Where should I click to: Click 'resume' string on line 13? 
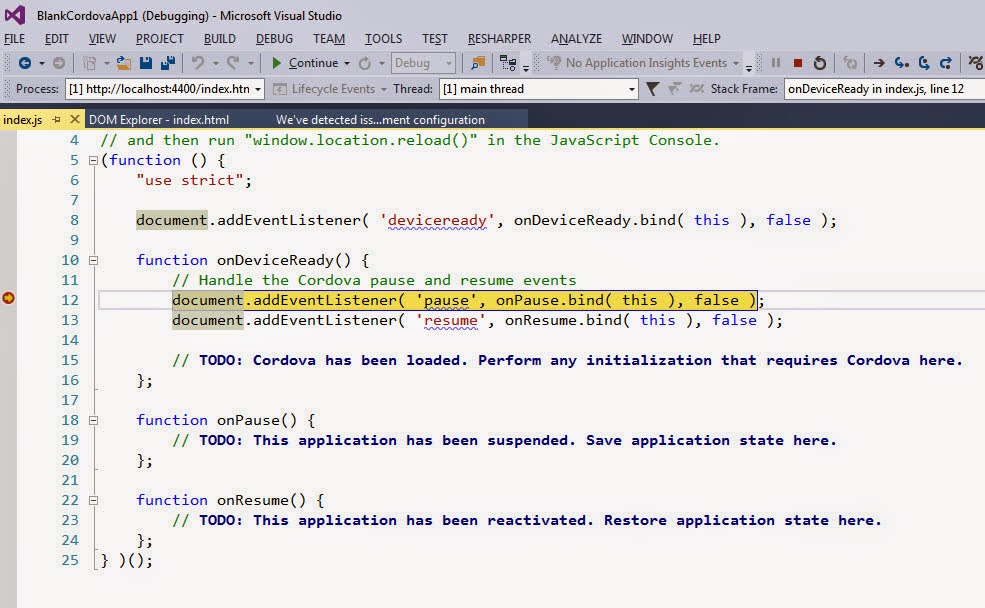[x=450, y=320]
